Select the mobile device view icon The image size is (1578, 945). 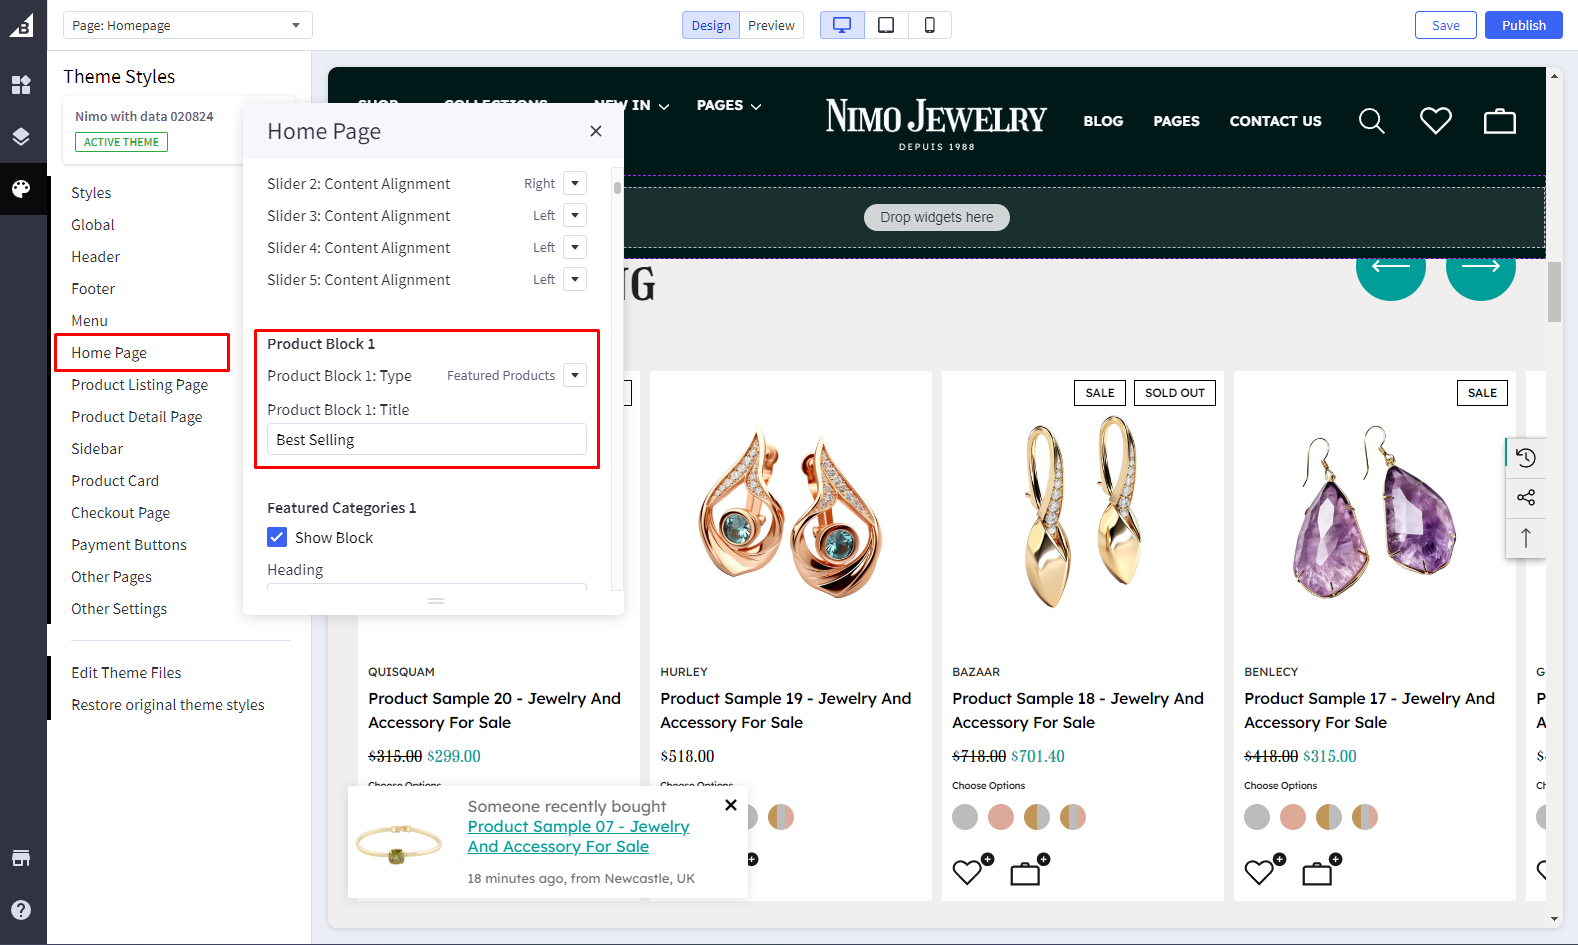pos(930,25)
